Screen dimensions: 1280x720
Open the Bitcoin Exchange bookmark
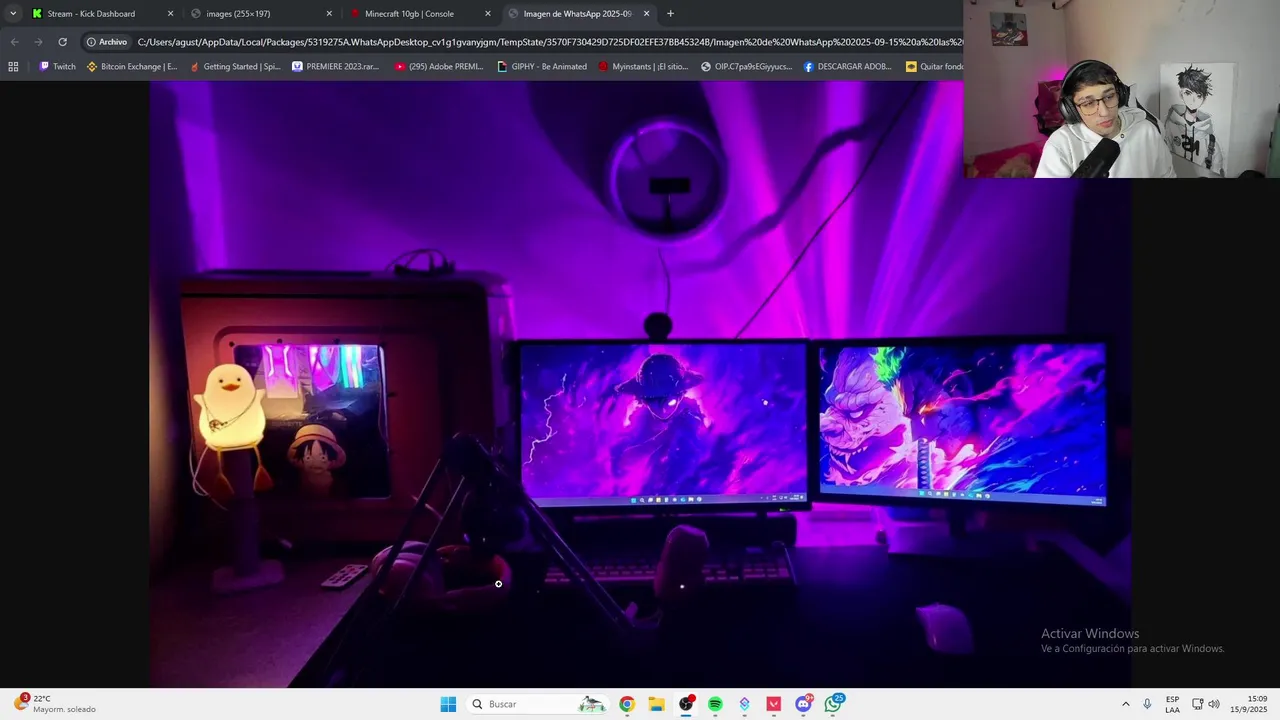tap(132, 67)
